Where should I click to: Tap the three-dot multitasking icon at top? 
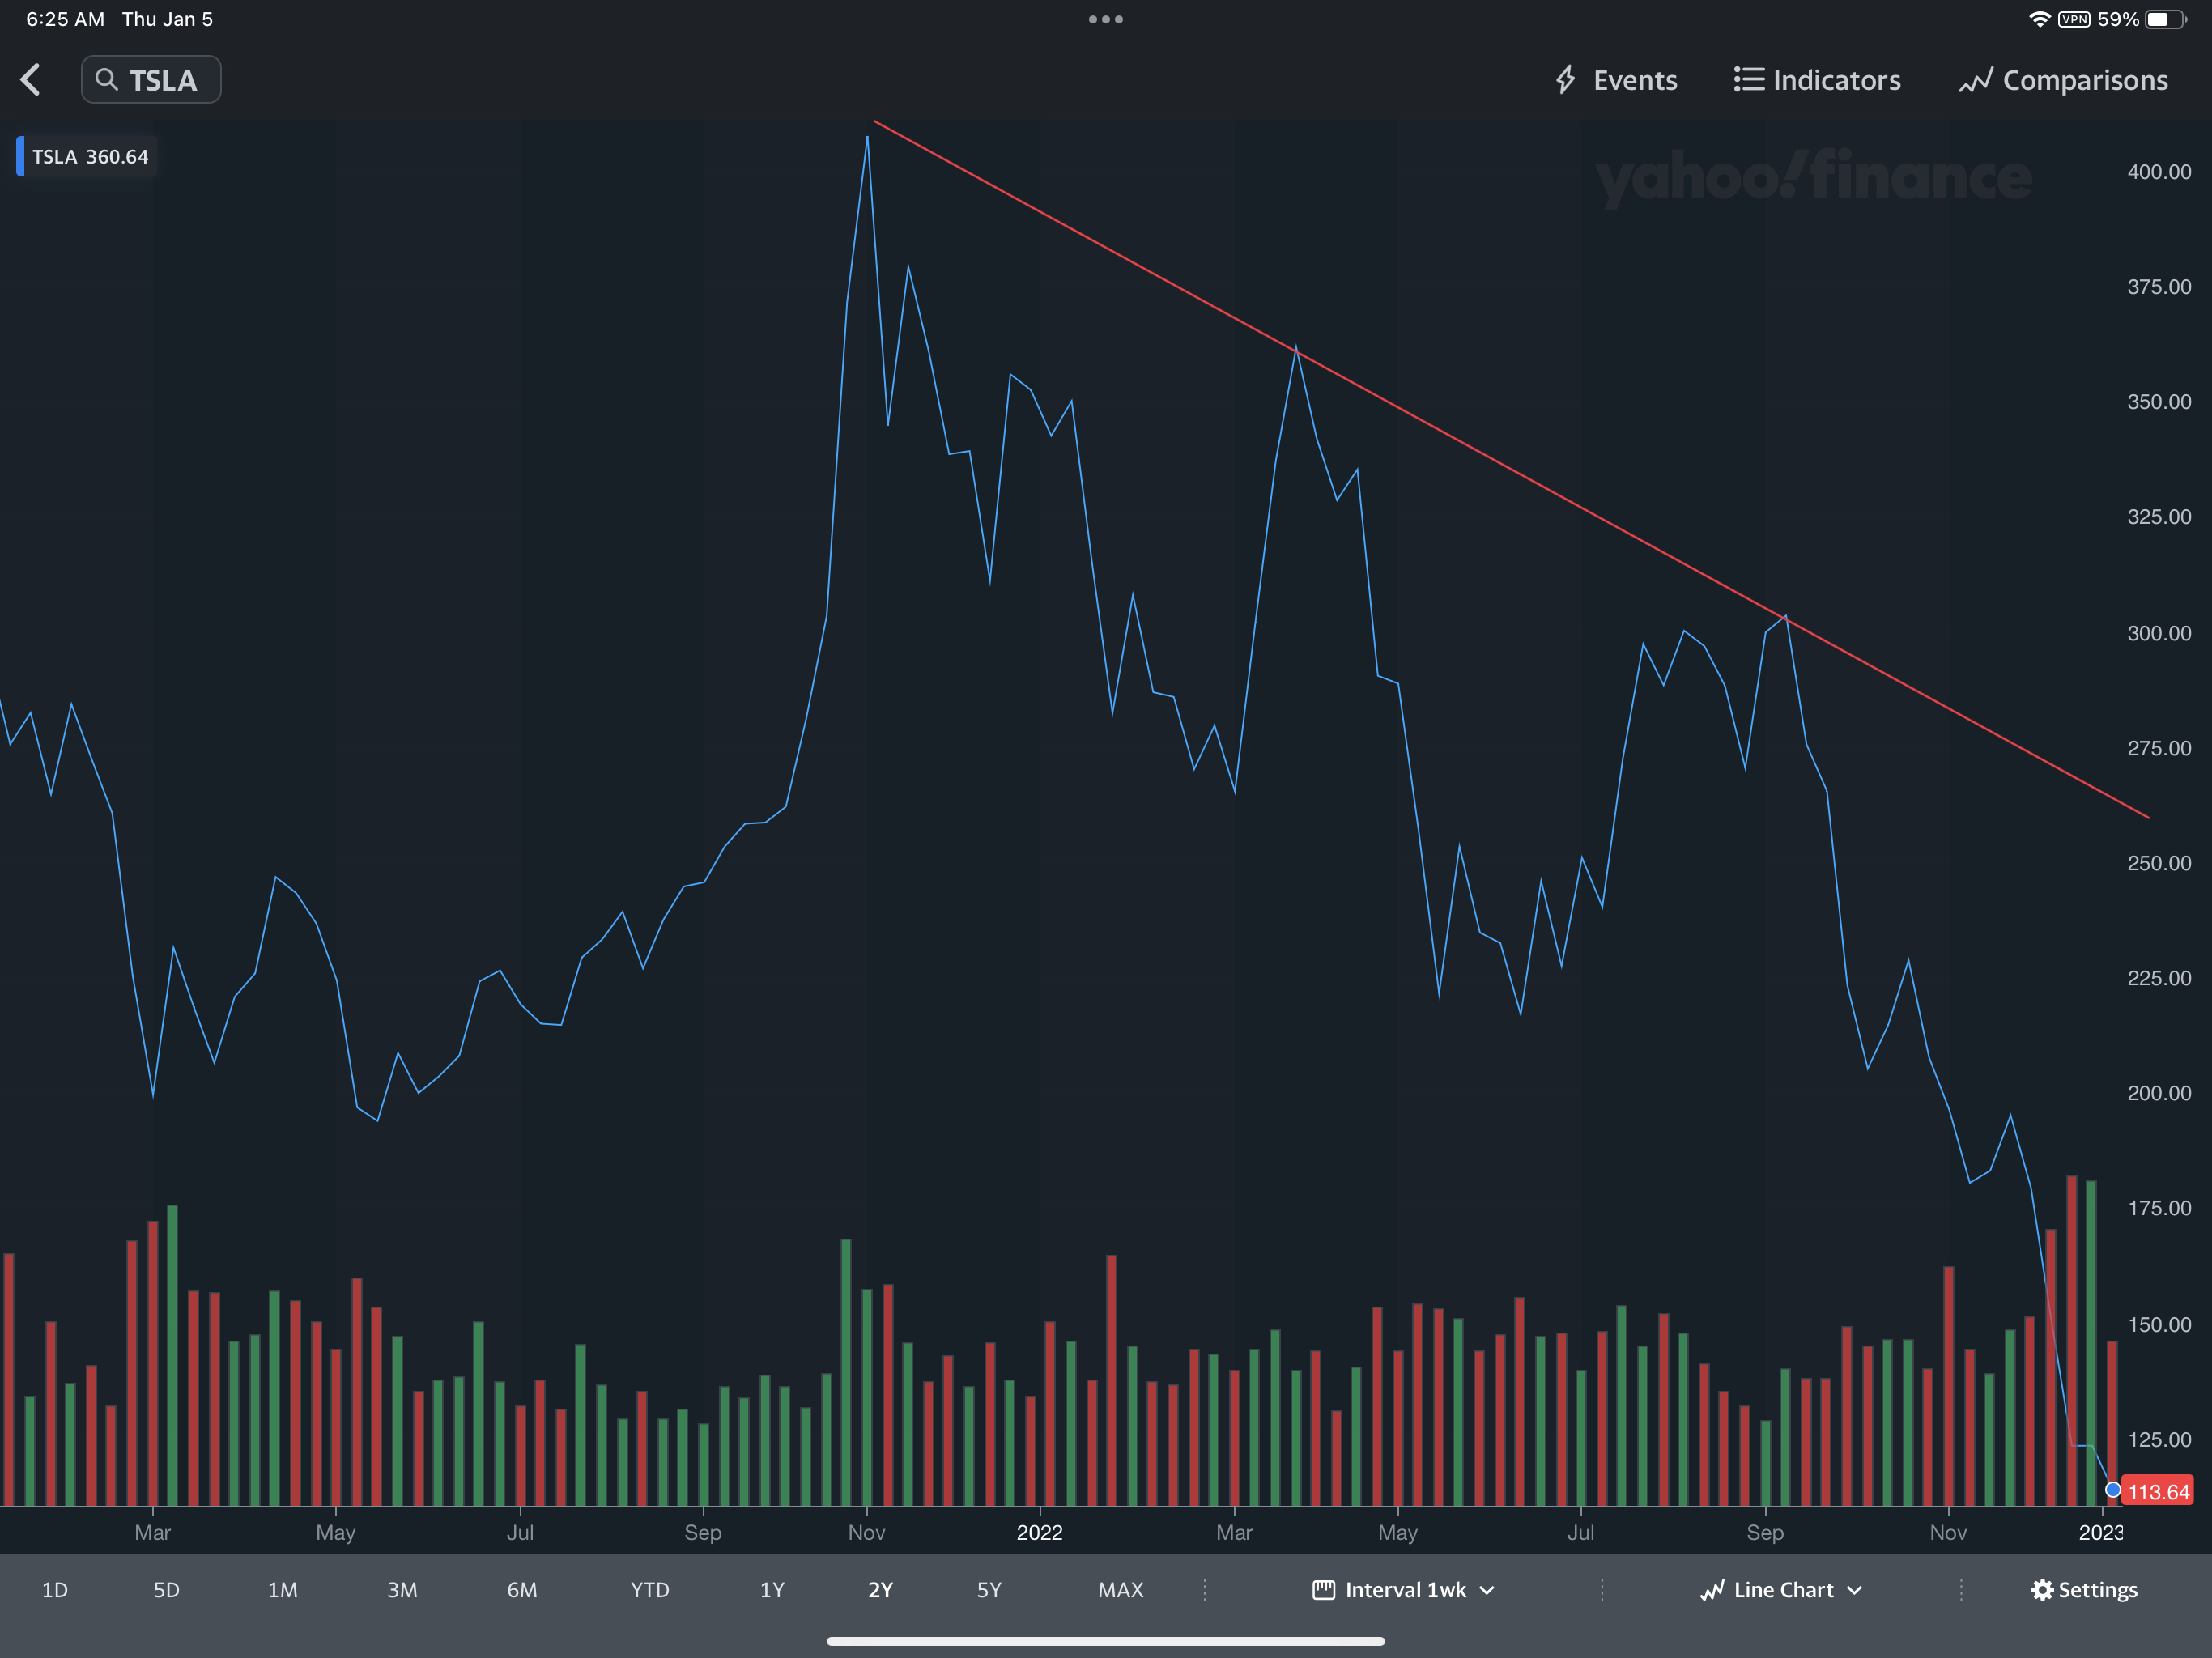(x=1105, y=19)
